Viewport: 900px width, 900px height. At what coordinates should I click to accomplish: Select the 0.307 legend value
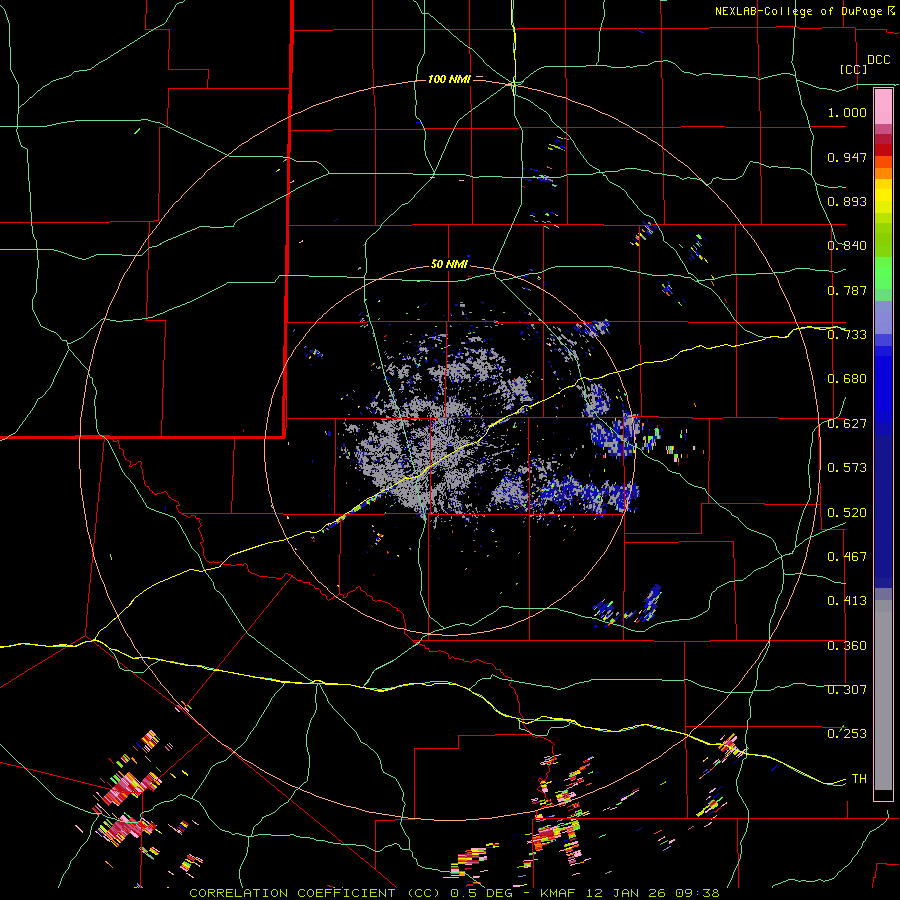pyautogui.click(x=847, y=690)
